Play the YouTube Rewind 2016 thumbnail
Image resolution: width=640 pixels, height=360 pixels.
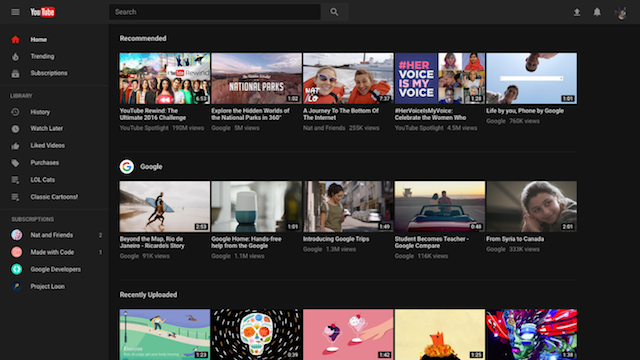click(x=164, y=78)
